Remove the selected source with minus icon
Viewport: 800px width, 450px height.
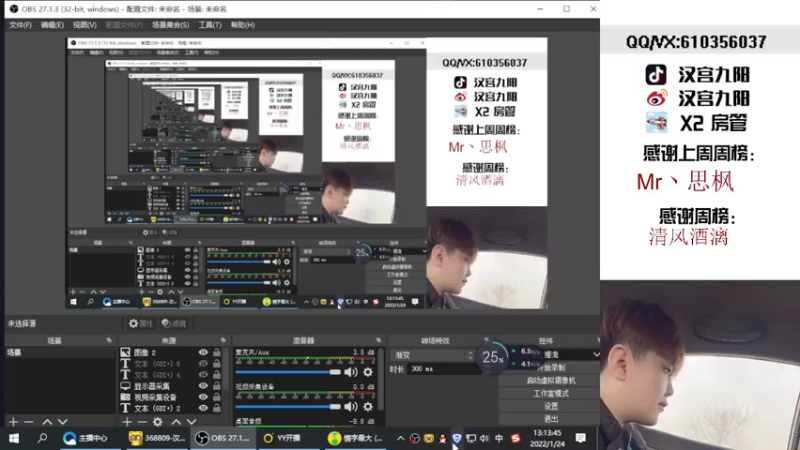(x=142, y=422)
